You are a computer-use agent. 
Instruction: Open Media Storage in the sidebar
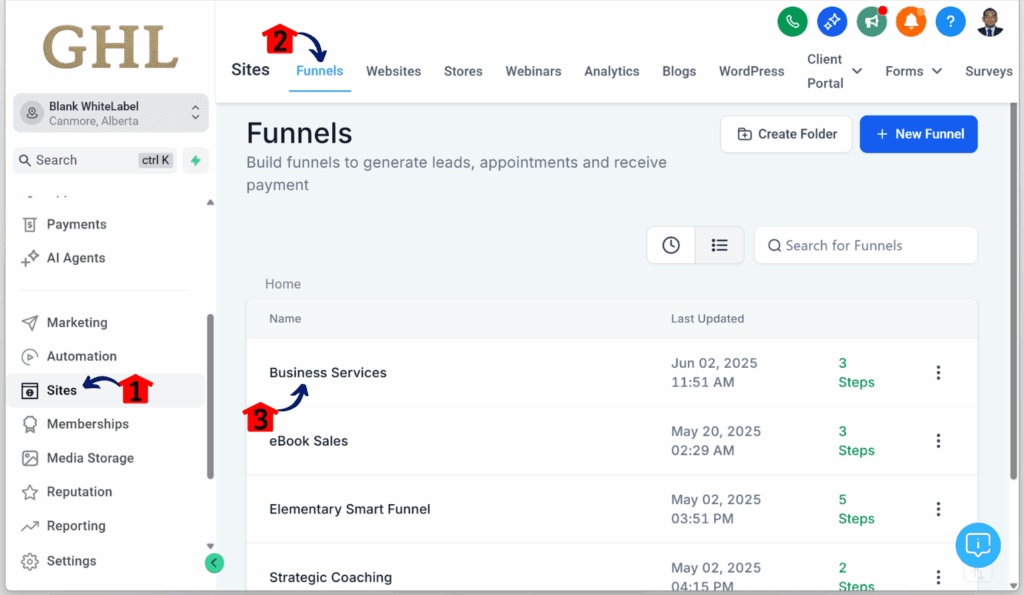click(x=78, y=458)
